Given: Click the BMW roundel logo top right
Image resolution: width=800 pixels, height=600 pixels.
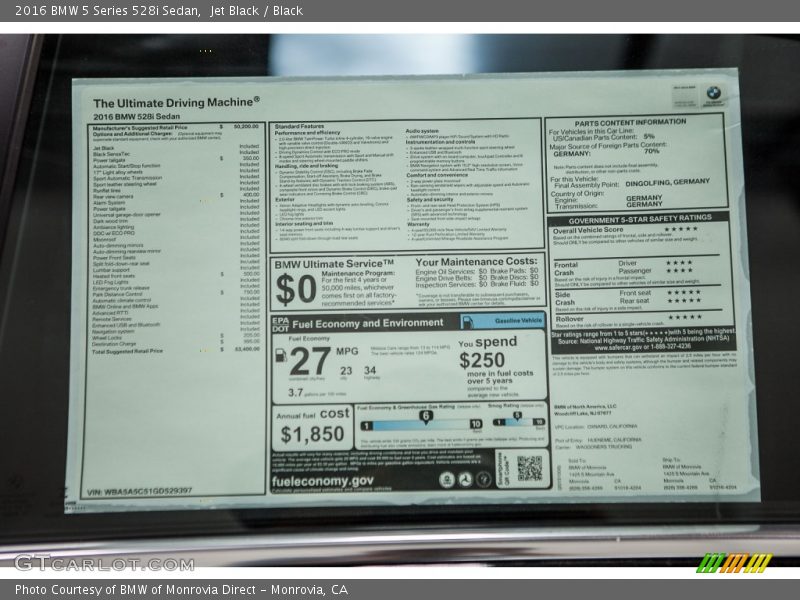Looking at the screenshot, I should pyautogui.click(x=712, y=92).
